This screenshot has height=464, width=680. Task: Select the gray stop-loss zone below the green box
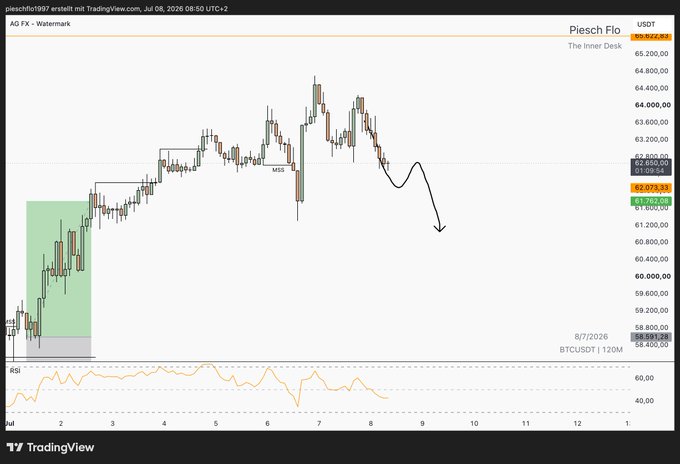pos(59,348)
